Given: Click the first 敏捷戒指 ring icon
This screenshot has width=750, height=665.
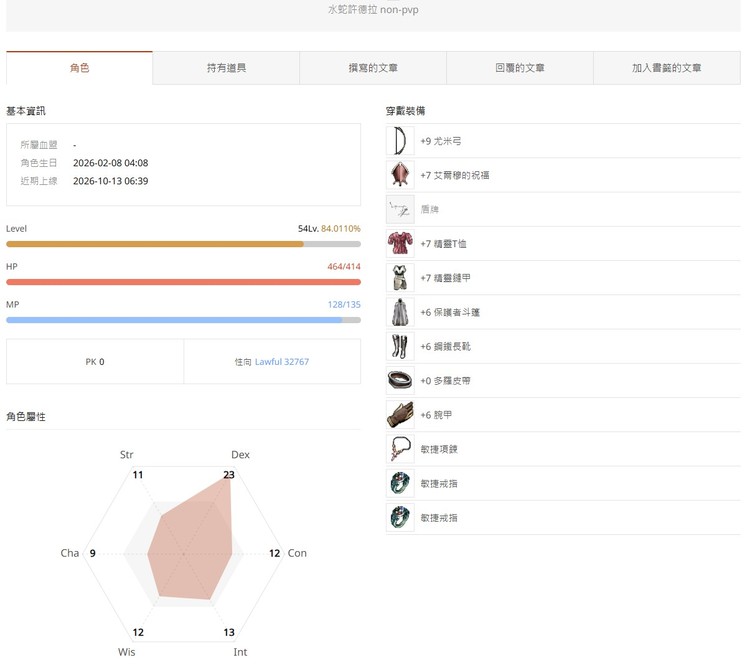Looking at the screenshot, I should point(400,484).
